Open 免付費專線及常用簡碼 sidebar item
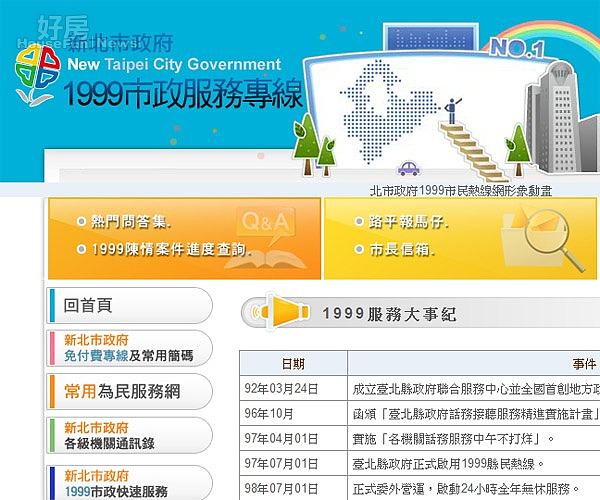The width and height of the screenshot is (600, 500). 129,348
